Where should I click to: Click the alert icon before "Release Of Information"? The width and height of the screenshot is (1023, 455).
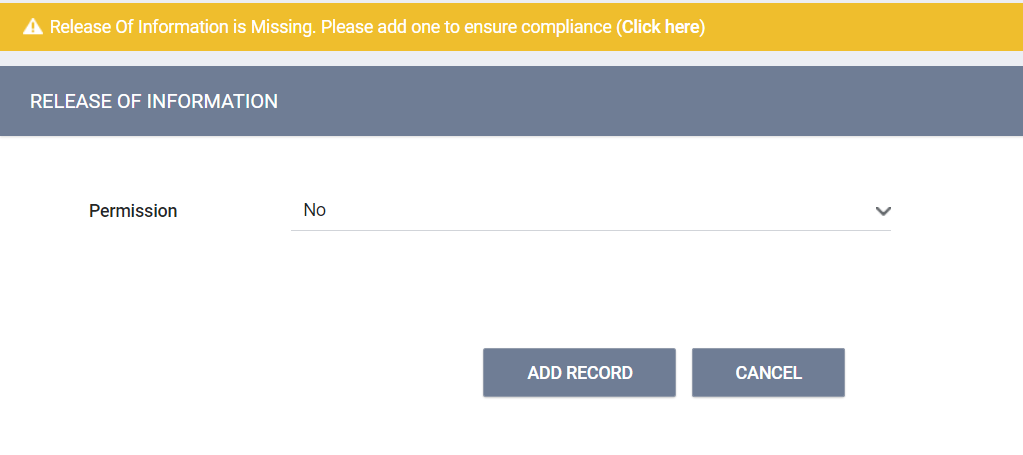[32, 27]
